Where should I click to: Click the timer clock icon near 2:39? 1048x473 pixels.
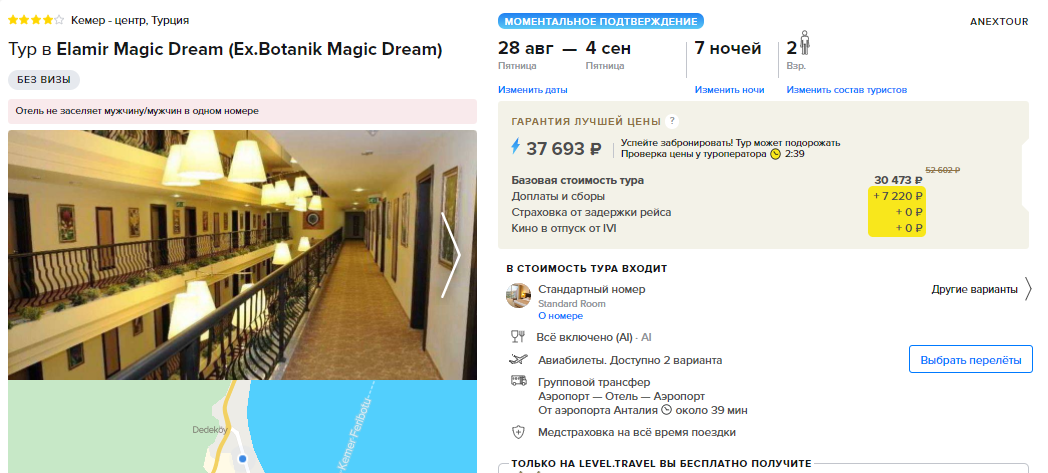tap(775, 154)
